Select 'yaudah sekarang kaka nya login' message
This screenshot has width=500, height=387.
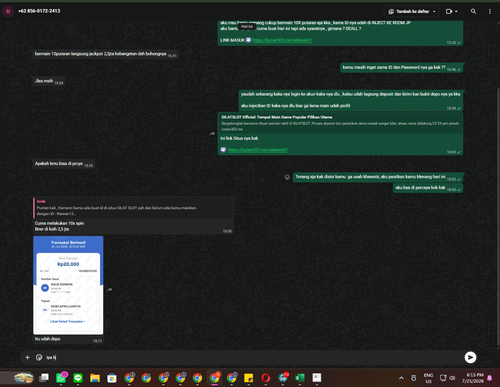(x=350, y=100)
